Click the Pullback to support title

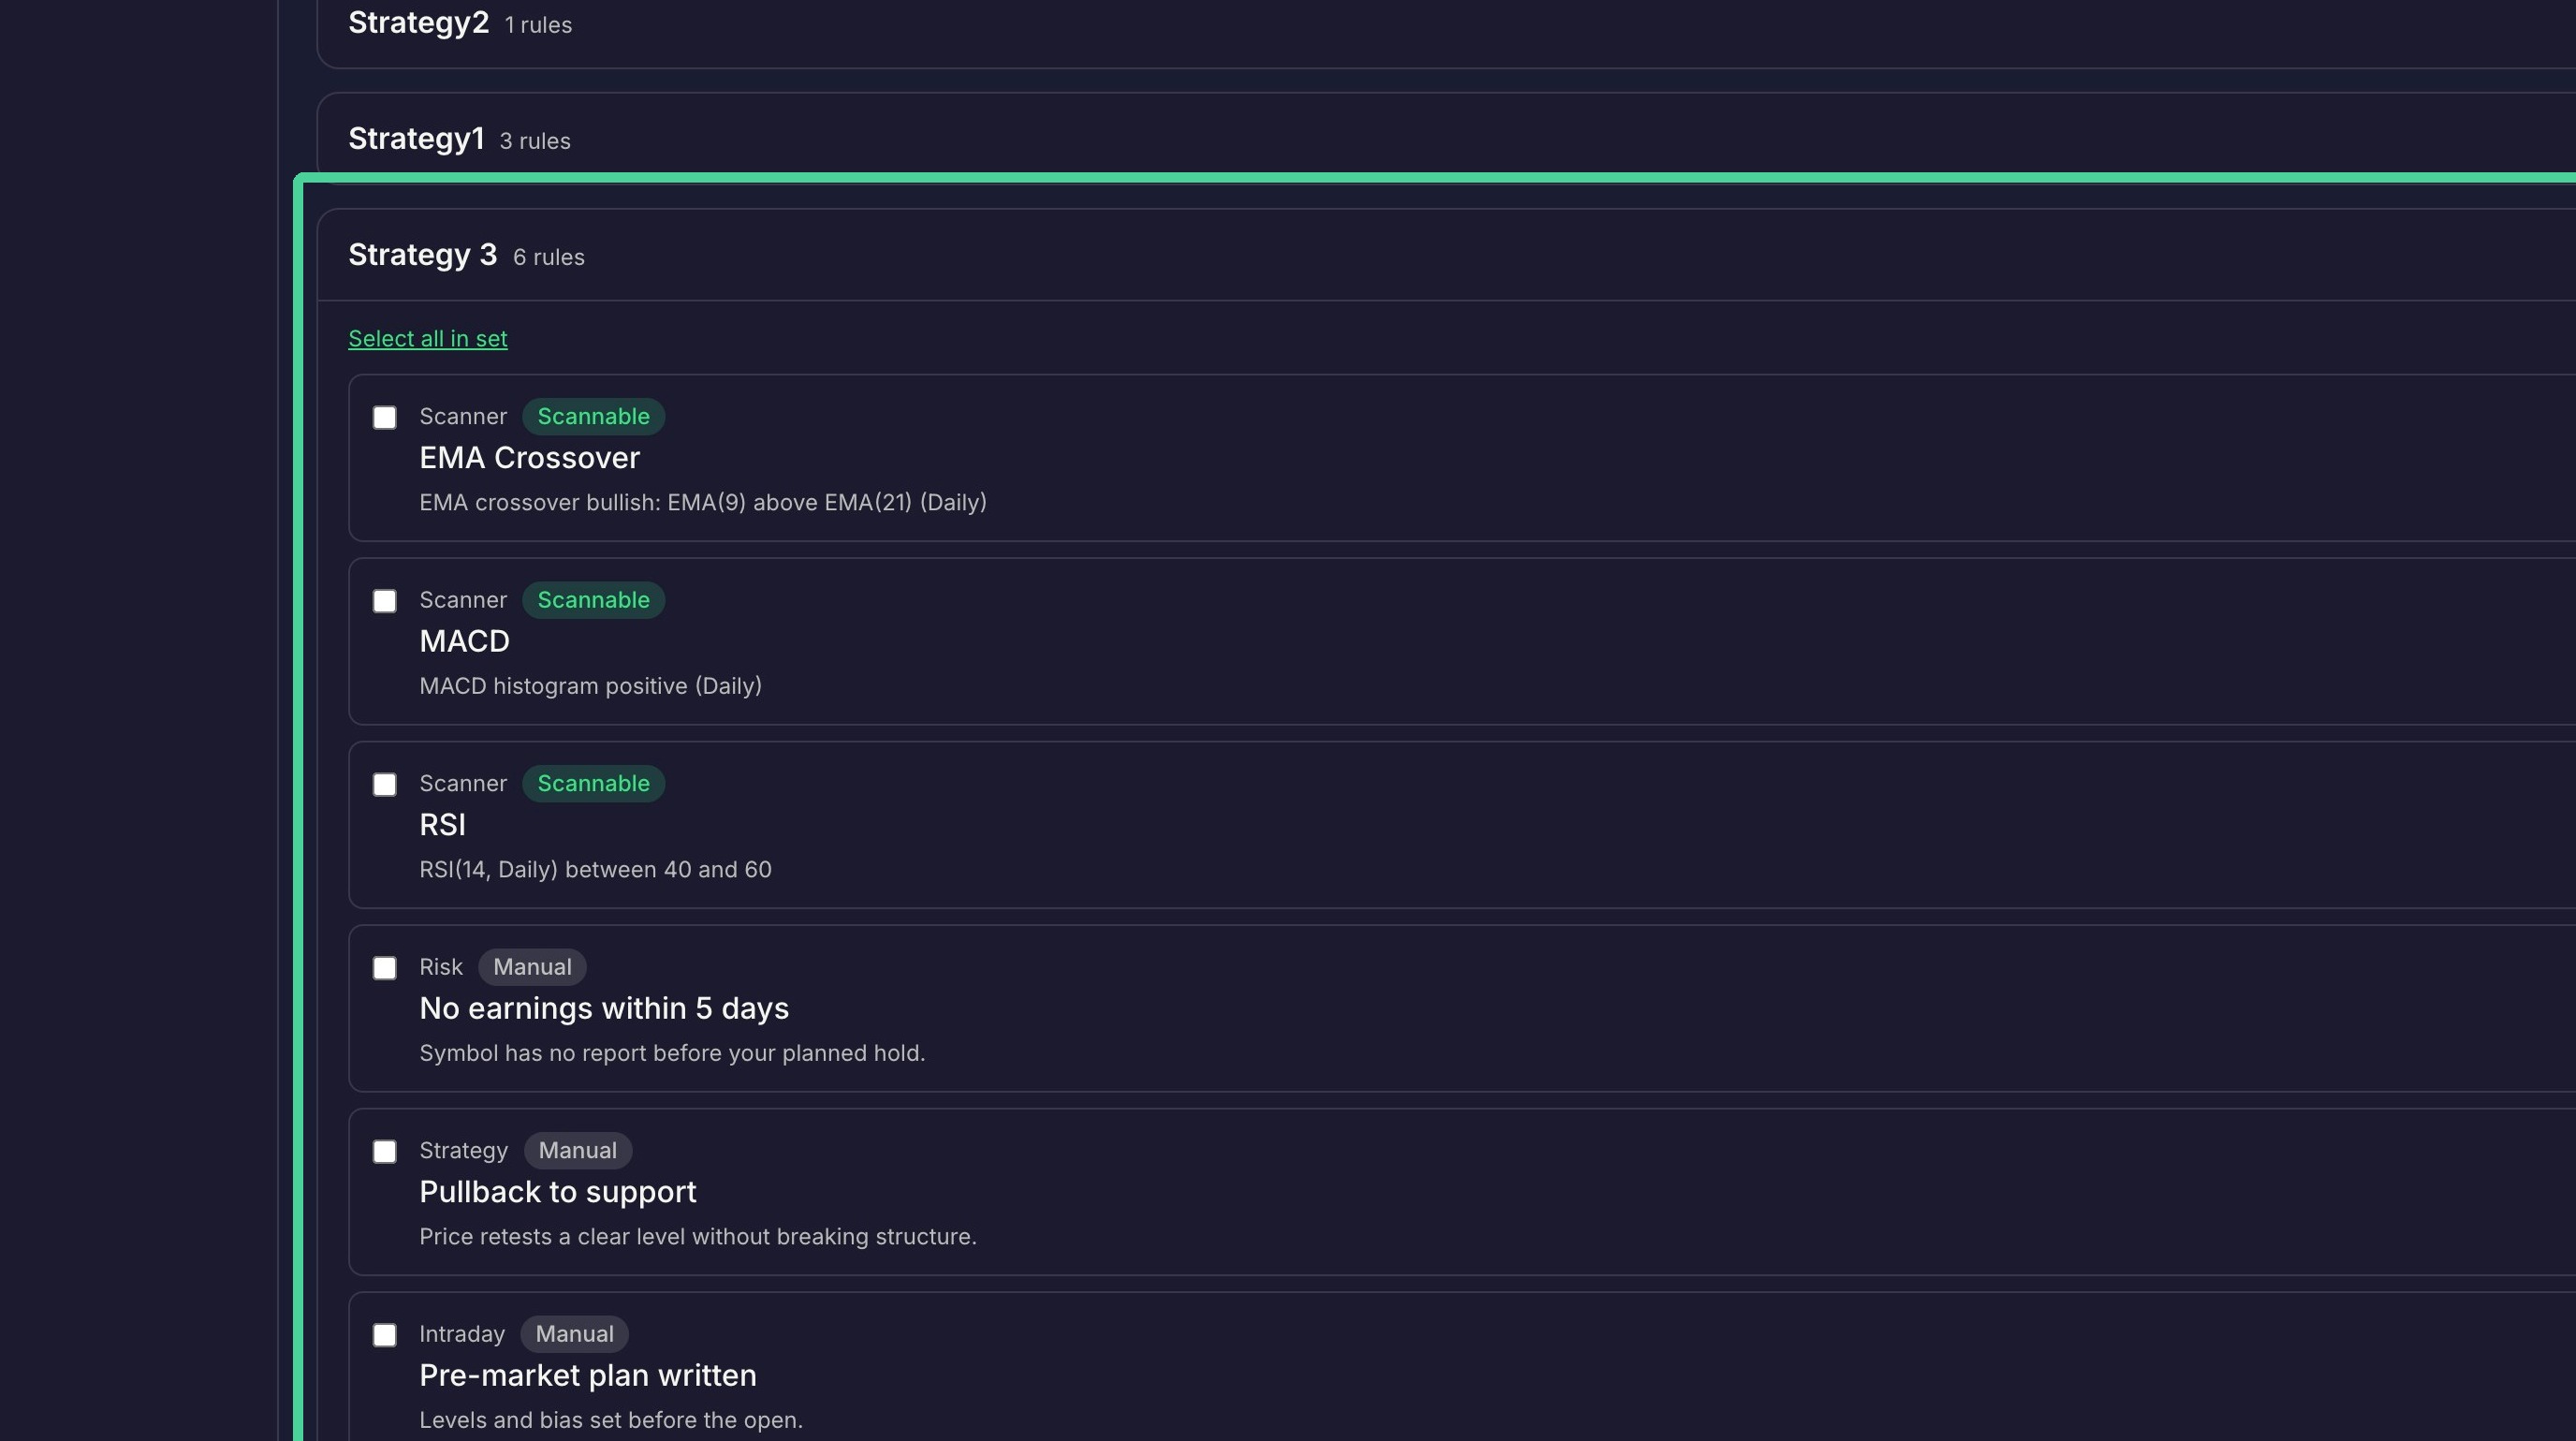click(558, 1192)
